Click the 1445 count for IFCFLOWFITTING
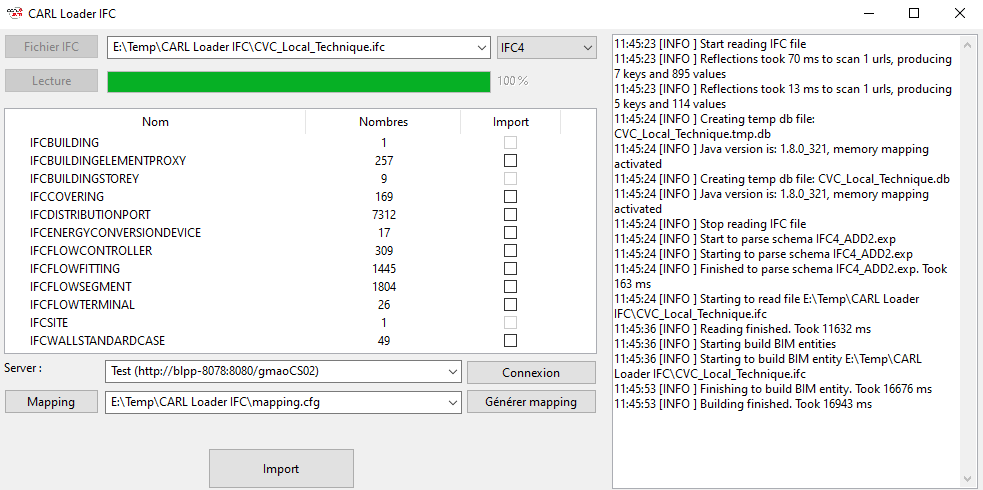Screen dimensions: 983x490 click(384, 269)
